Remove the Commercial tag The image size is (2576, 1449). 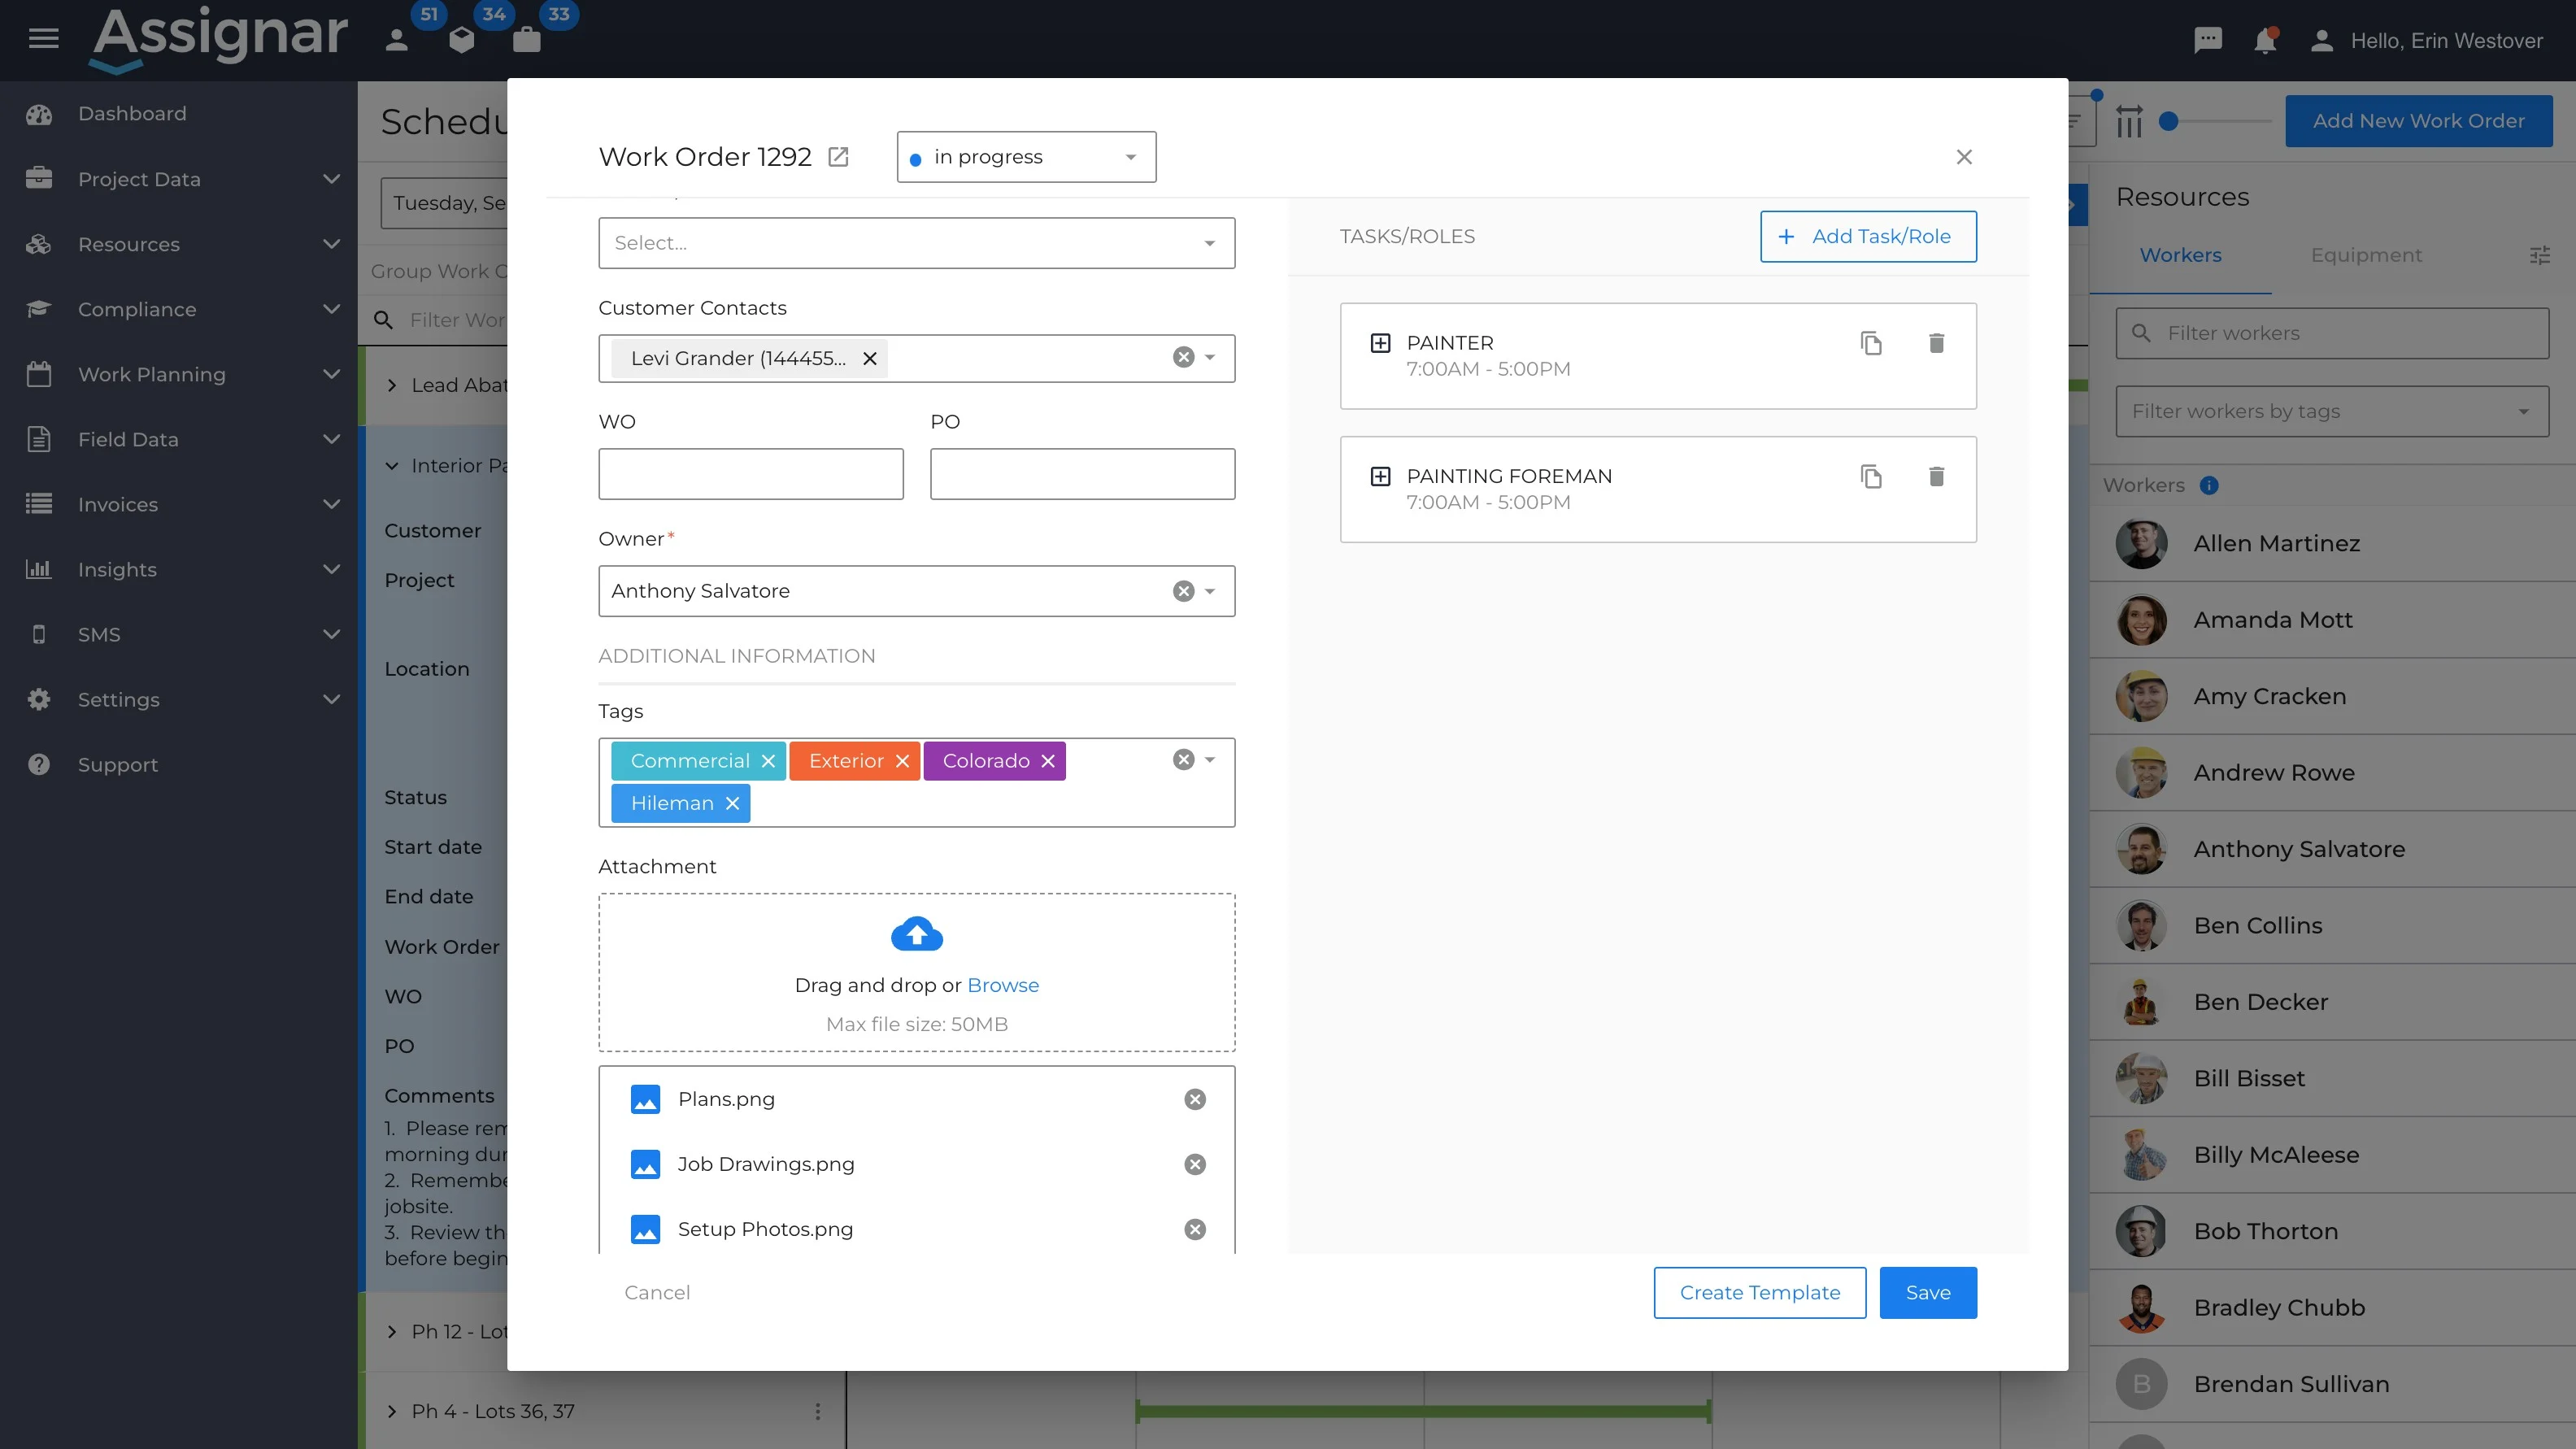(768, 761)
